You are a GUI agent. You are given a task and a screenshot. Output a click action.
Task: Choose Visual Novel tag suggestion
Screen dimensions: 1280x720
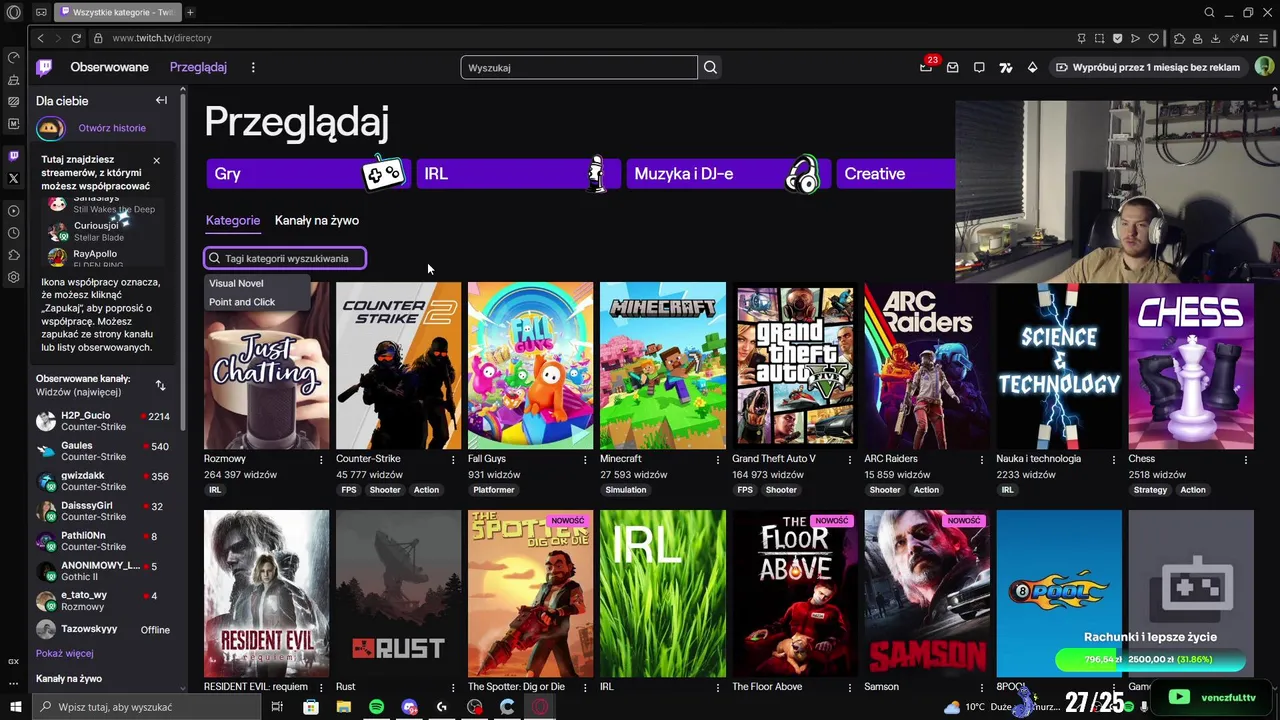236,283
